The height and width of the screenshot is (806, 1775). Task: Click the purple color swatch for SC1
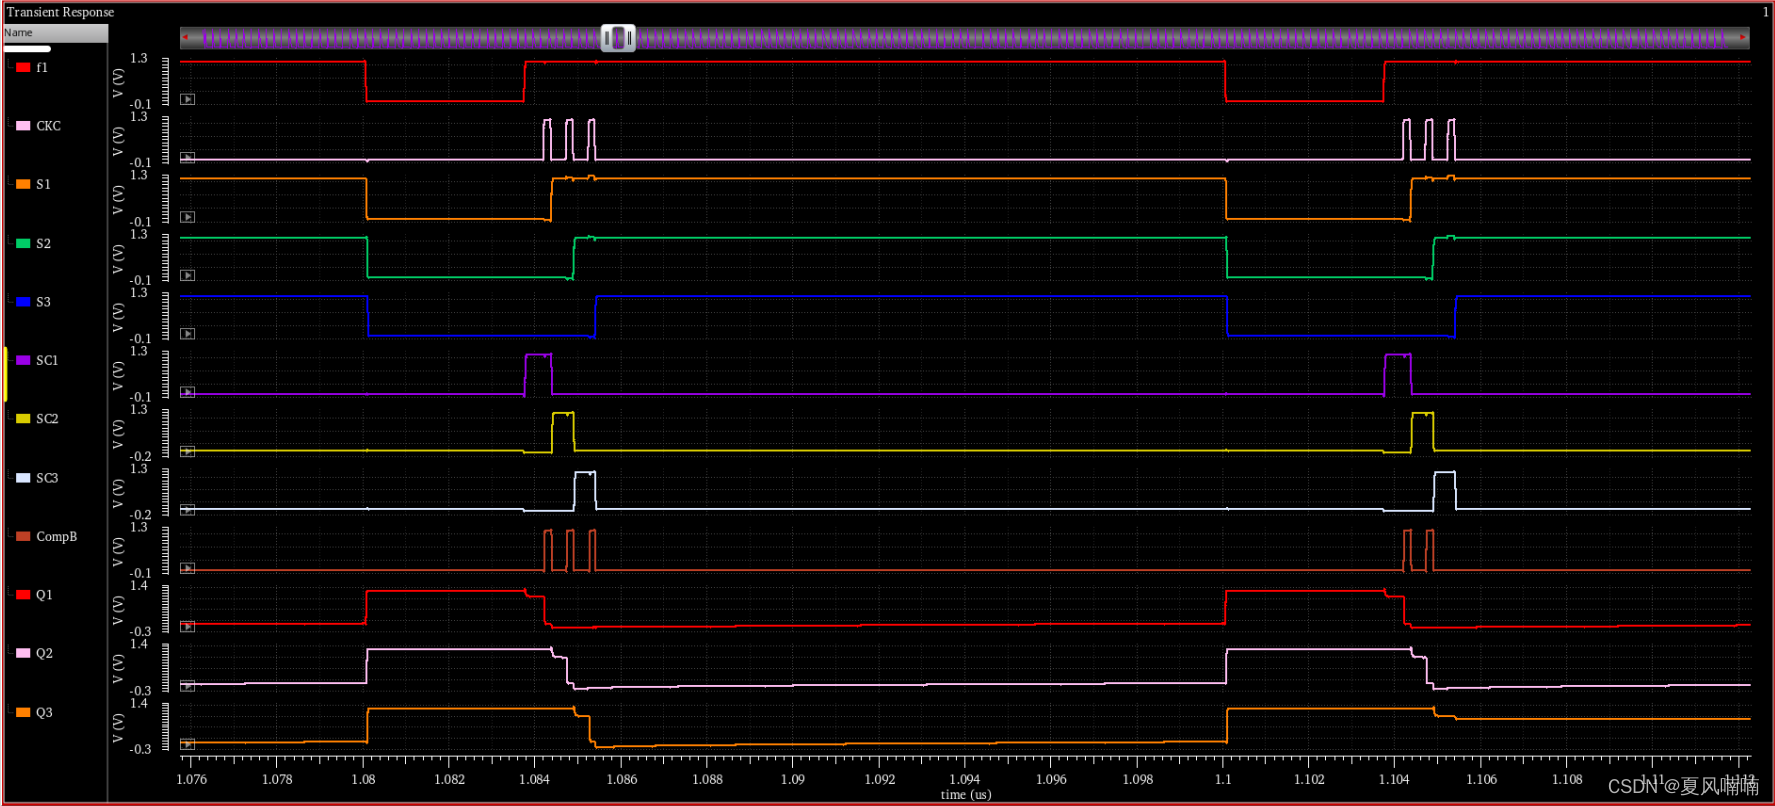(23, 360)
